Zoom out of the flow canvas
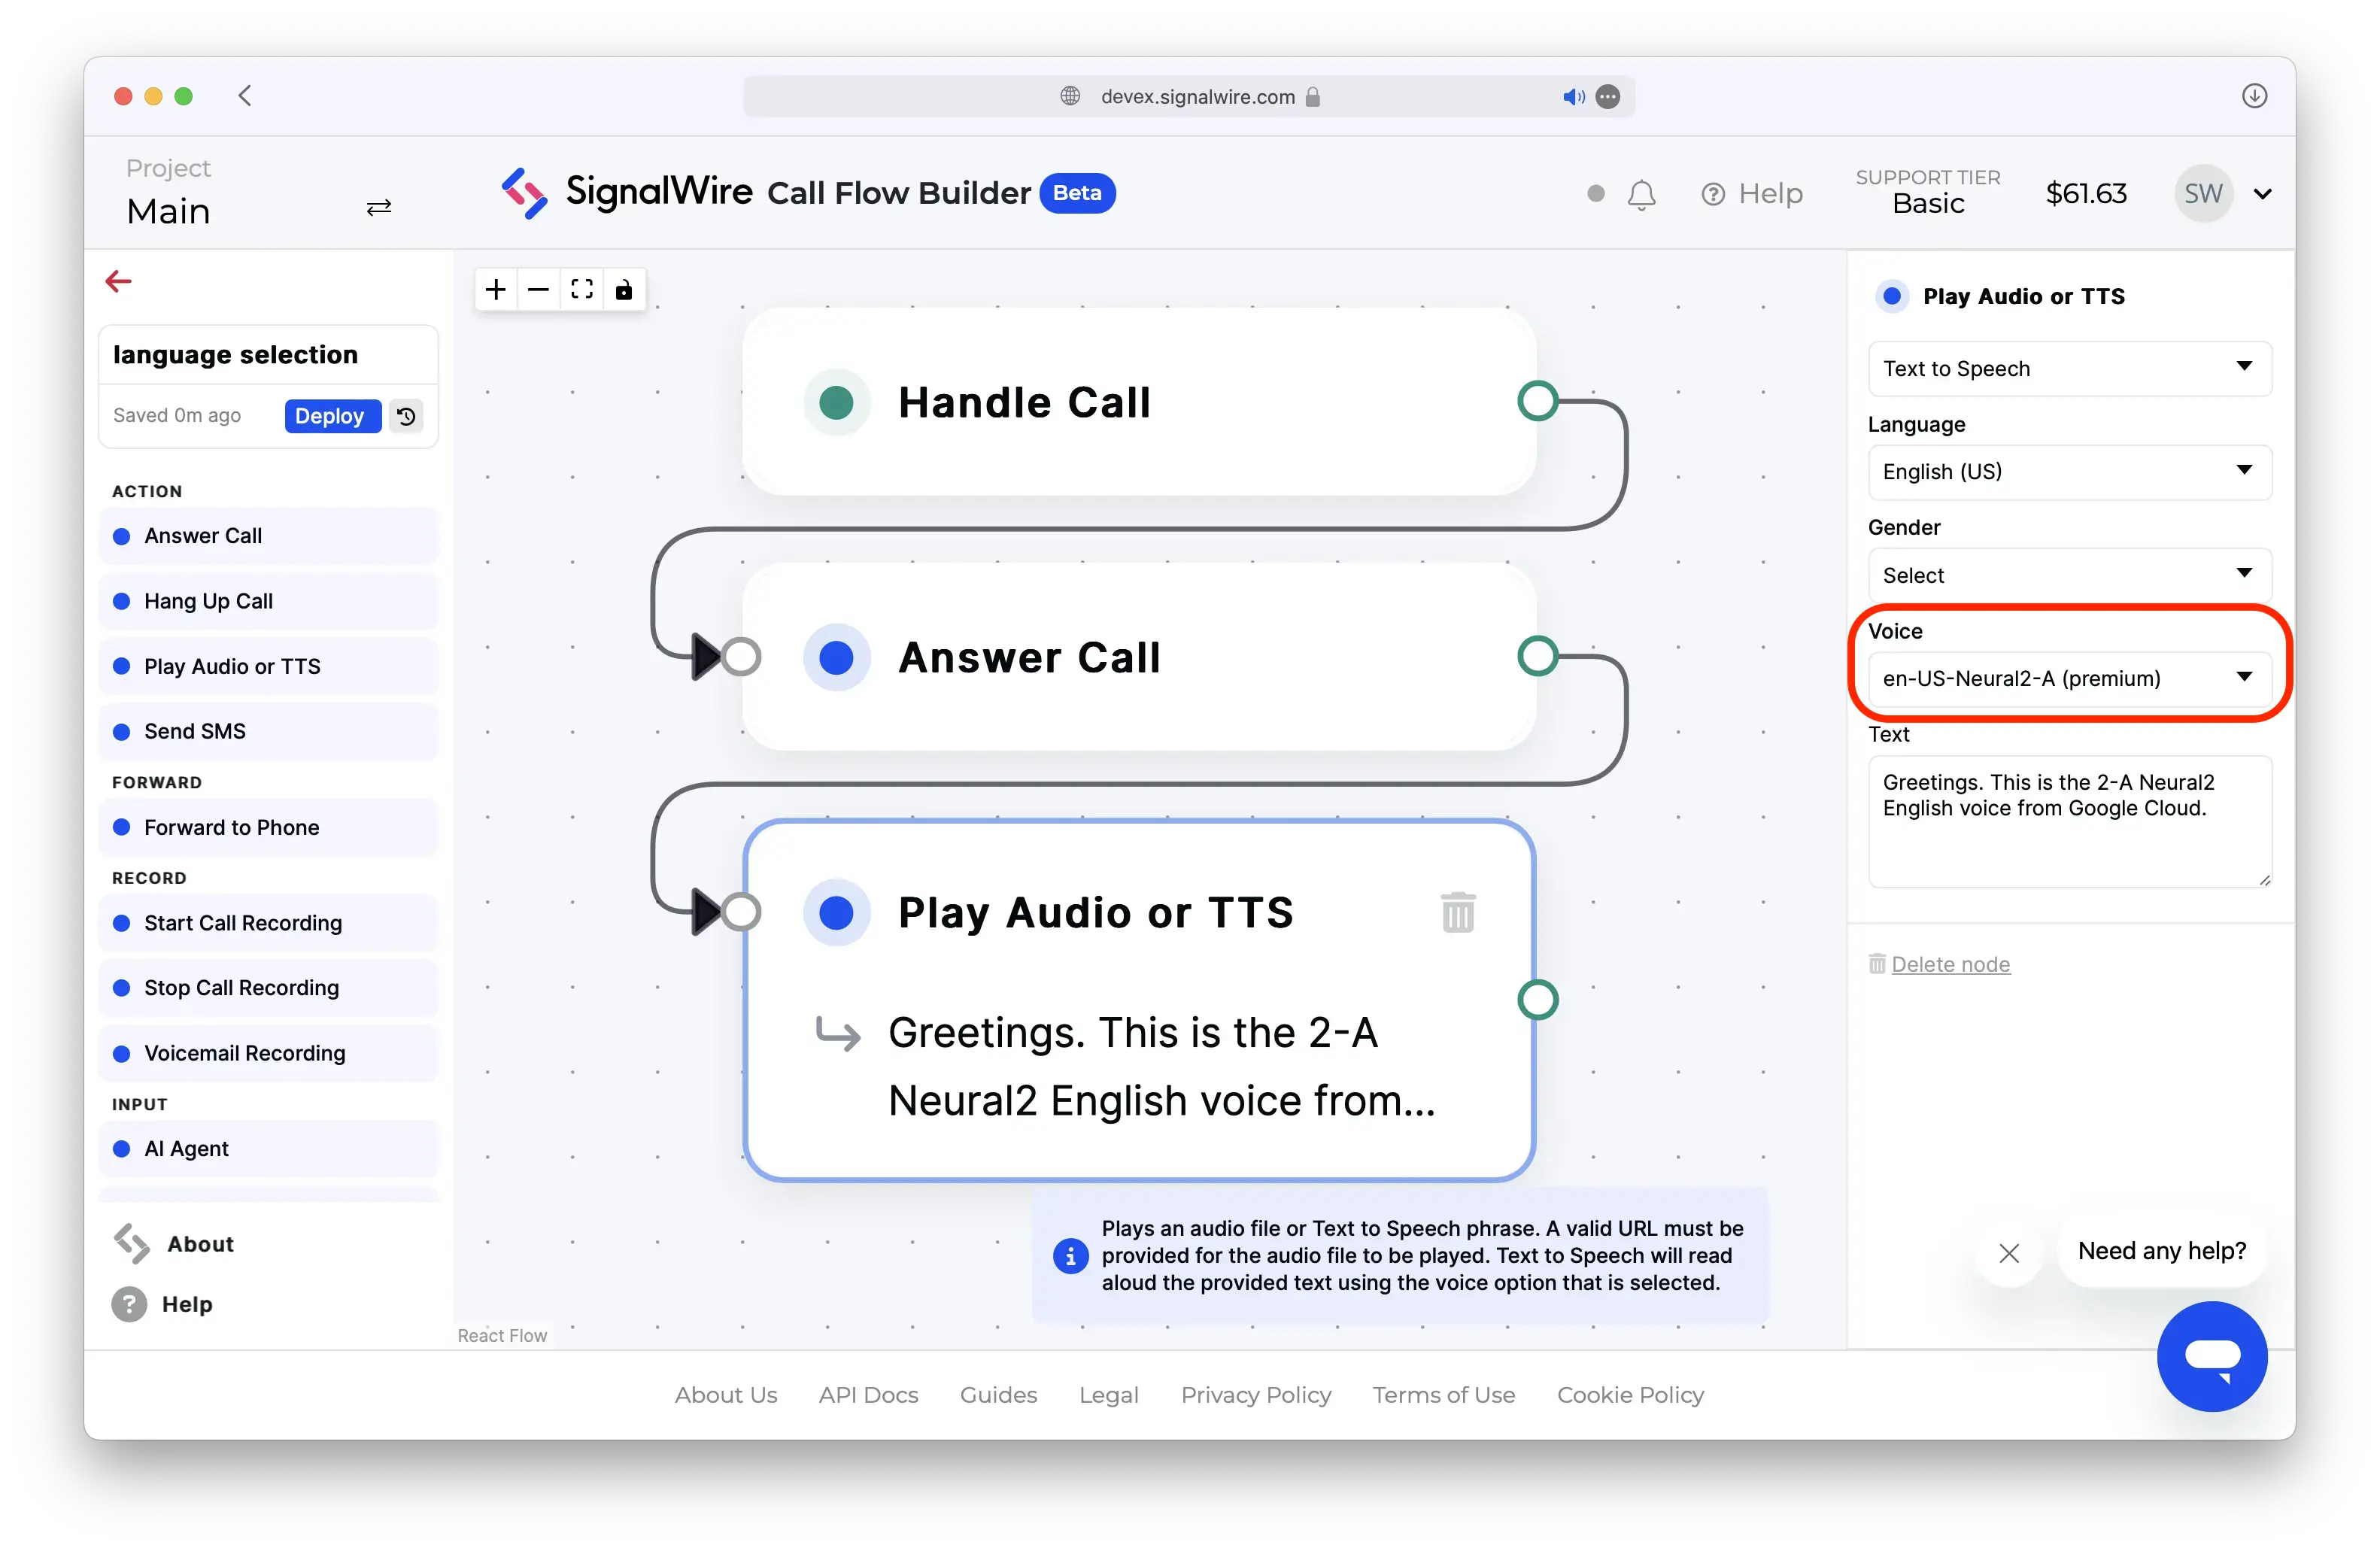 click(x=538, y=289)
